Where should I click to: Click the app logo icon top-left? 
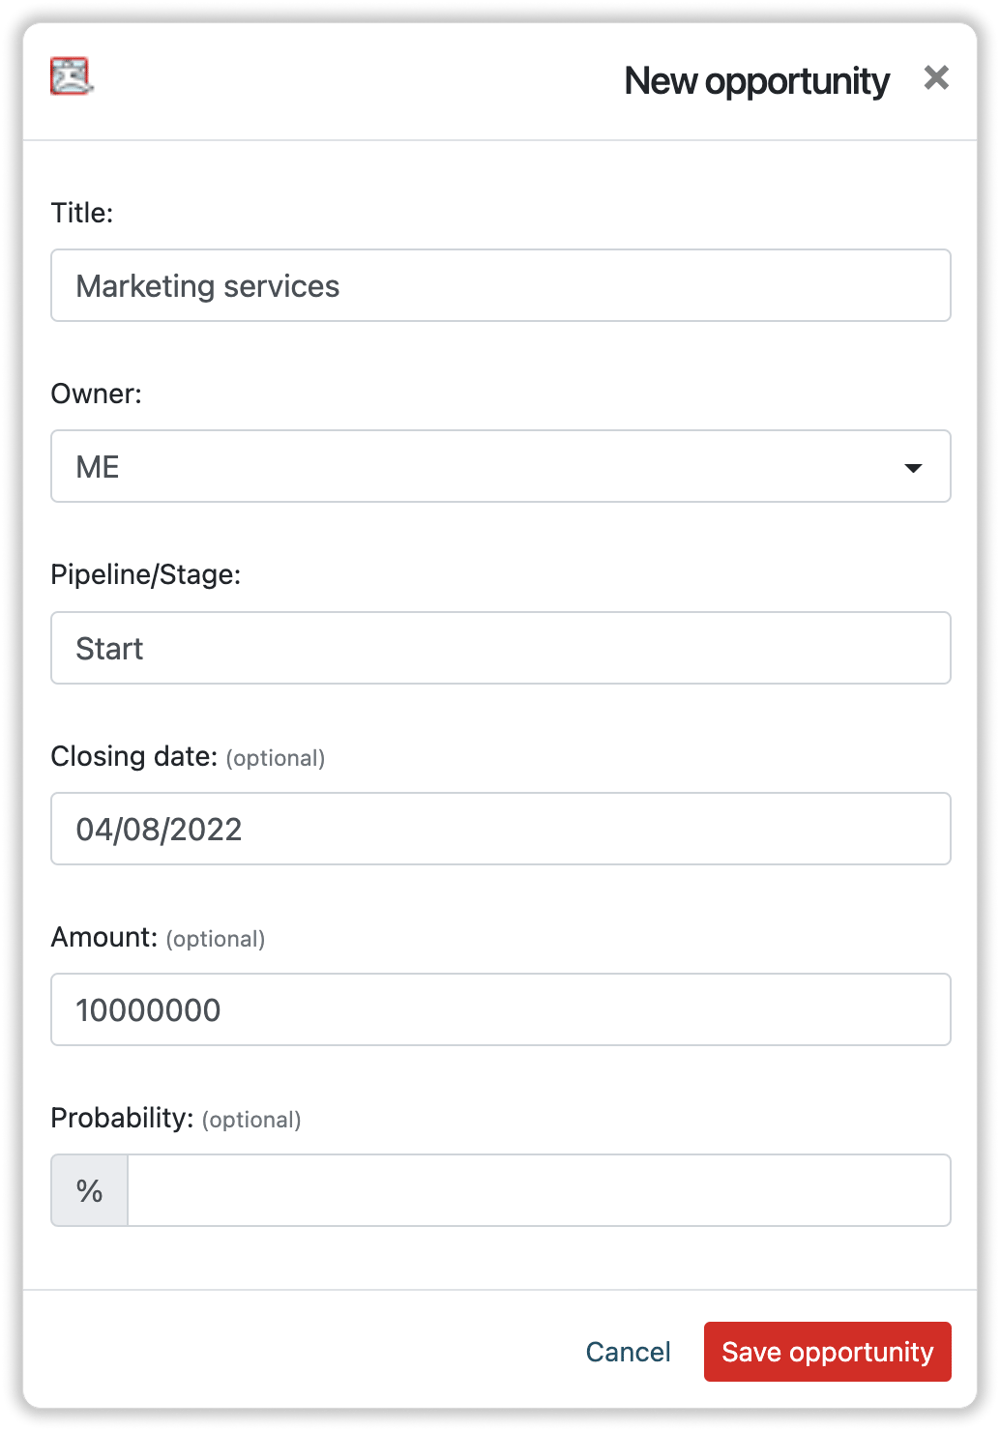(x=68, y=77)
